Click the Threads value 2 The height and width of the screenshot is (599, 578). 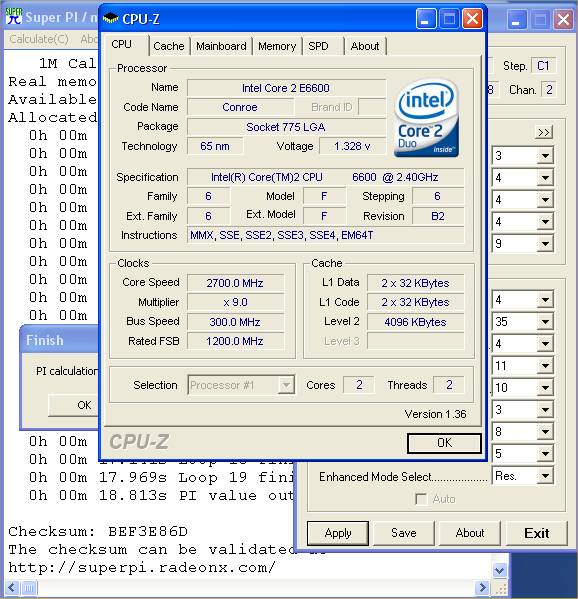tap(449, 385)
